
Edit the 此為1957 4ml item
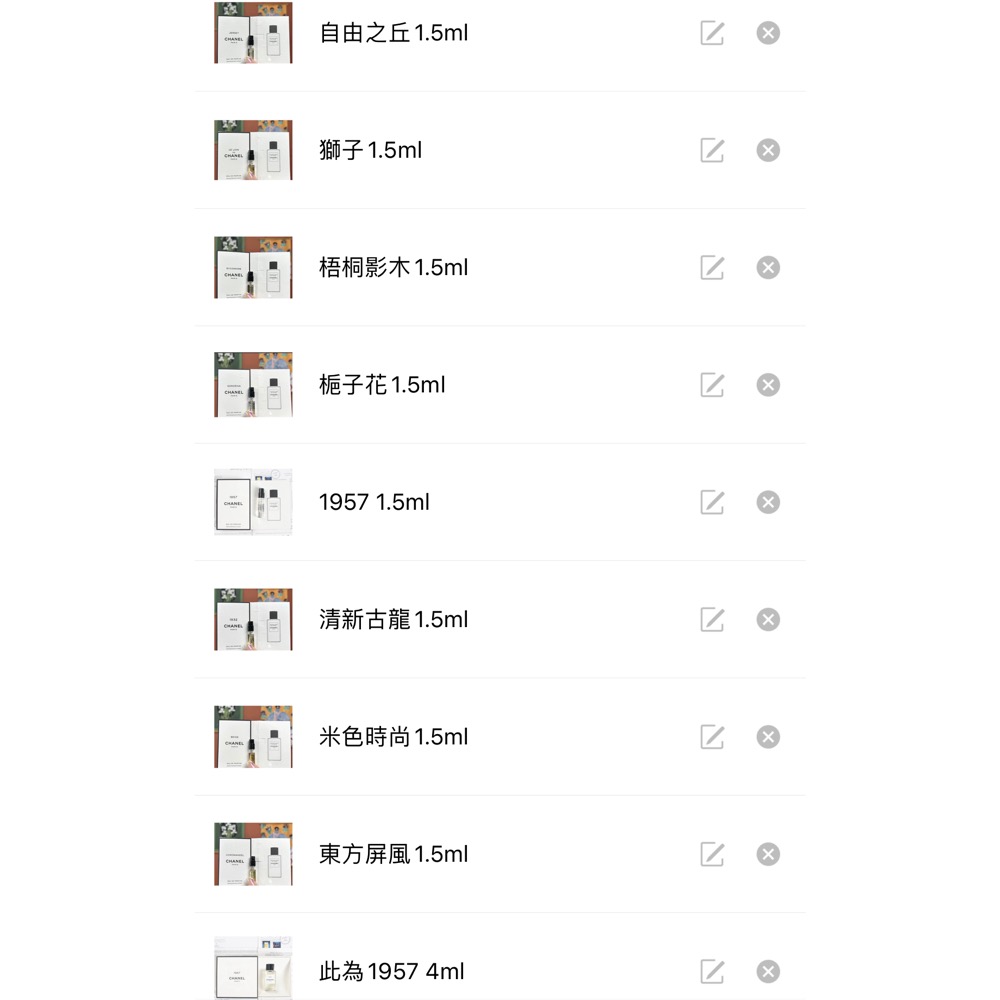tap(711, 971)
